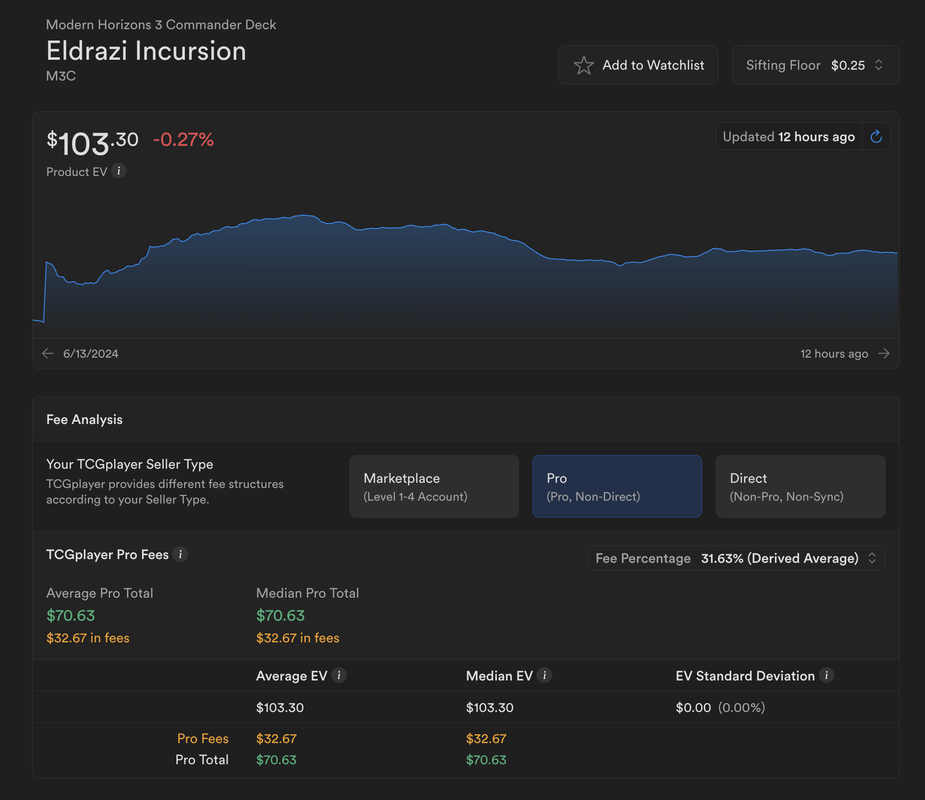The width and height of the screenshot is (925, 800).
Task: Open the Product EV info icon
Action: click(119, 171)
